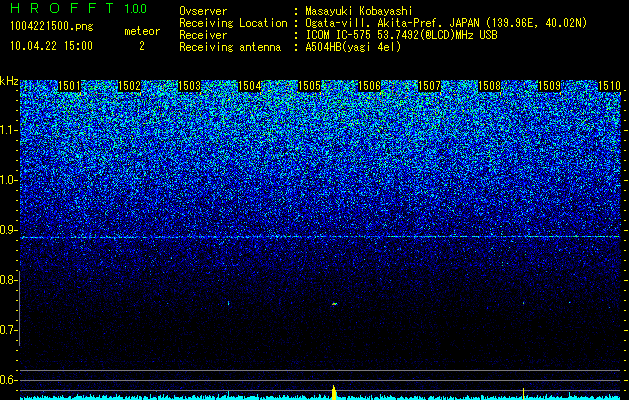The width and height of the screenshot is (629, 400).
Task: Click the 1503 time marker
Action: pos(189,86)
